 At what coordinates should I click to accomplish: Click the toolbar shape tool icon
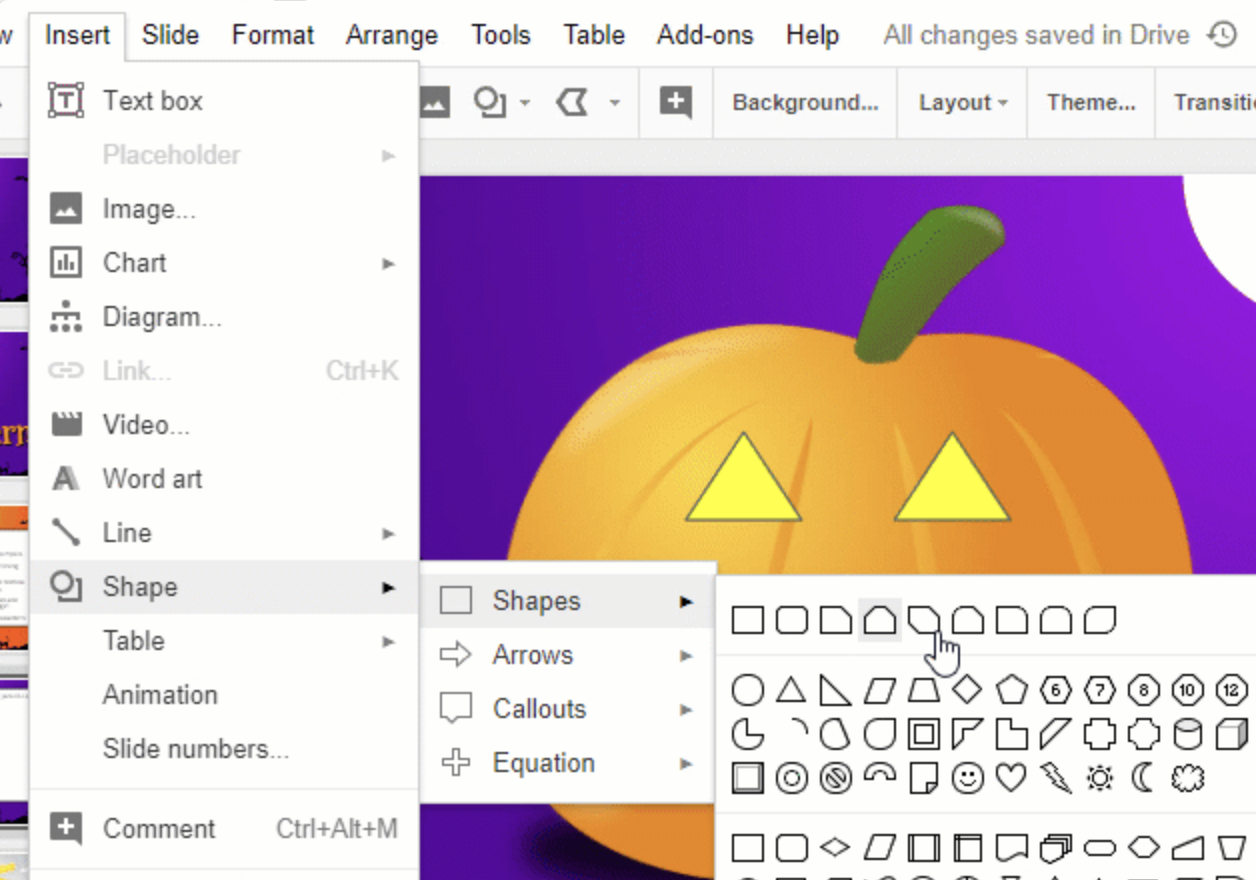[489, 102]
